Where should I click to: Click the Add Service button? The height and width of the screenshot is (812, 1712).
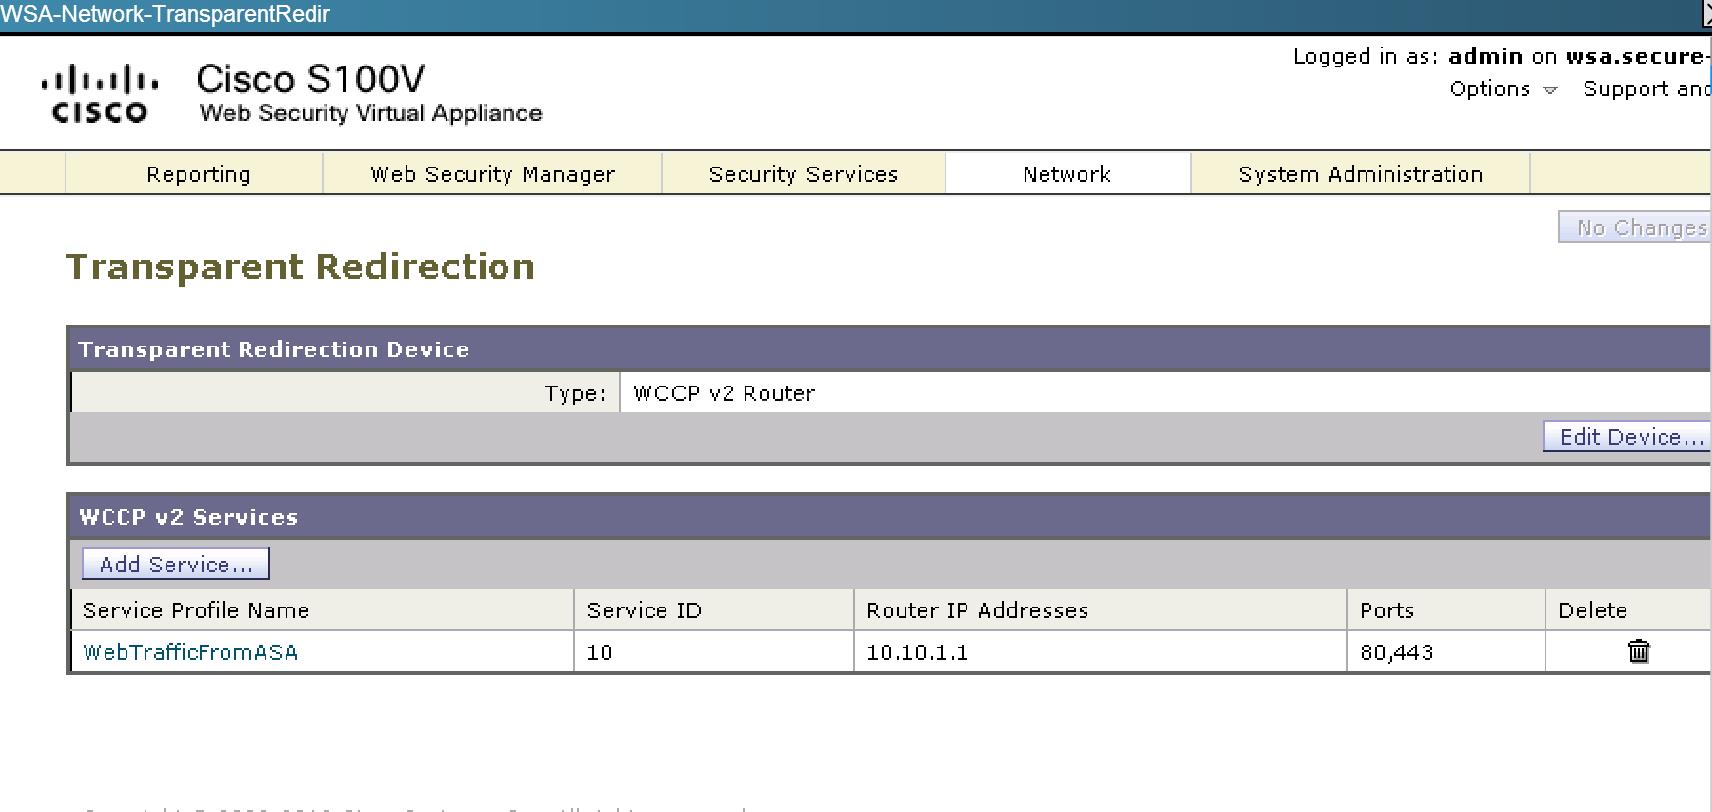coord(176,564)
